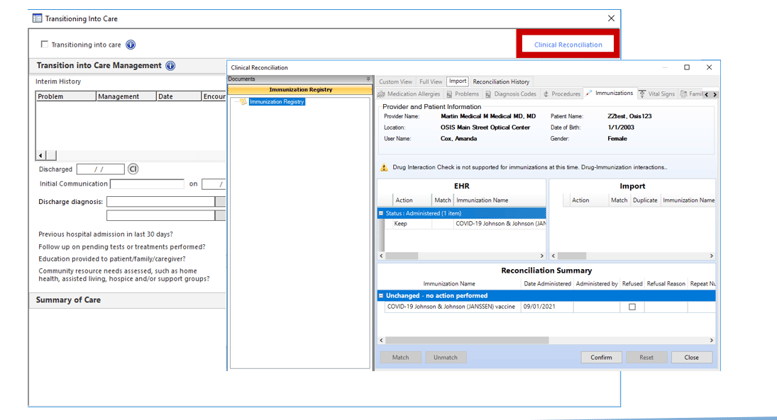
Task: Switch to the Full View tab
Action: 431,82
